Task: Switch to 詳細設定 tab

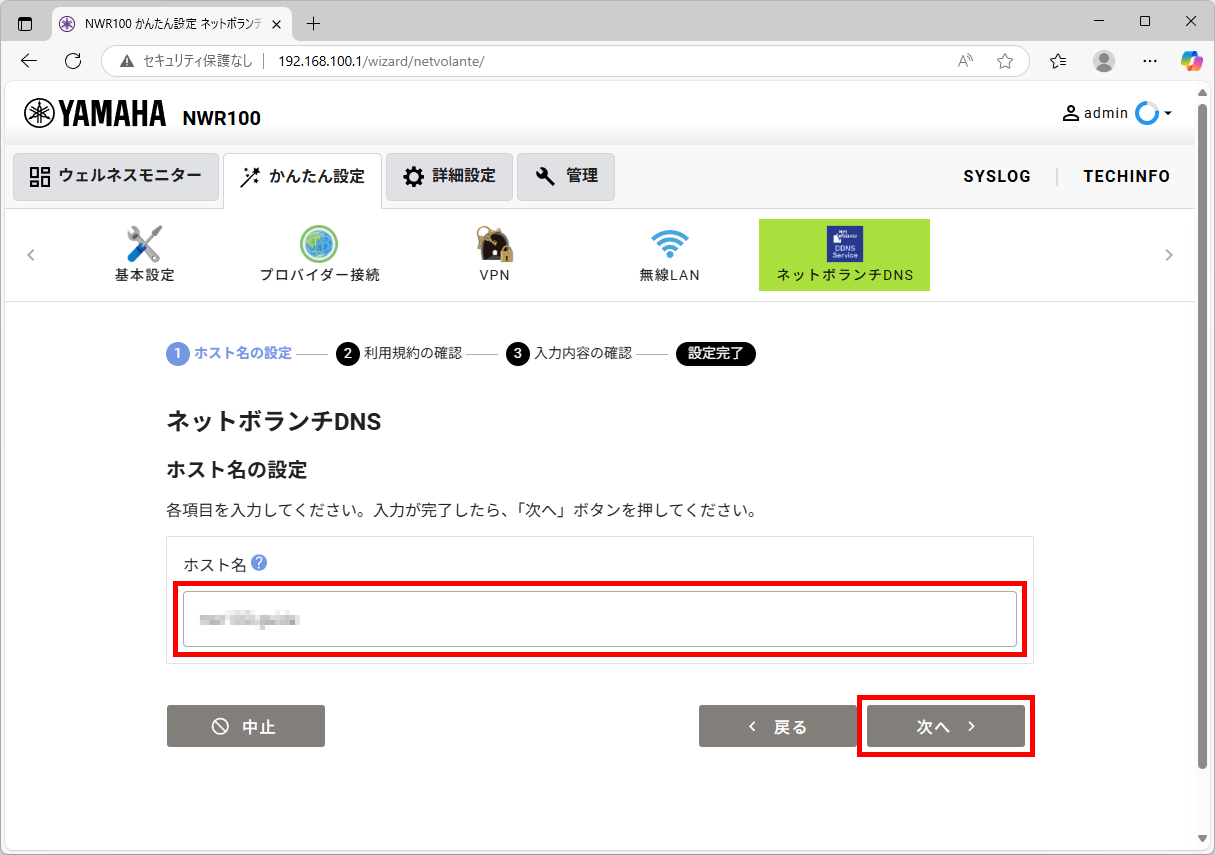Action: (449, 177)
